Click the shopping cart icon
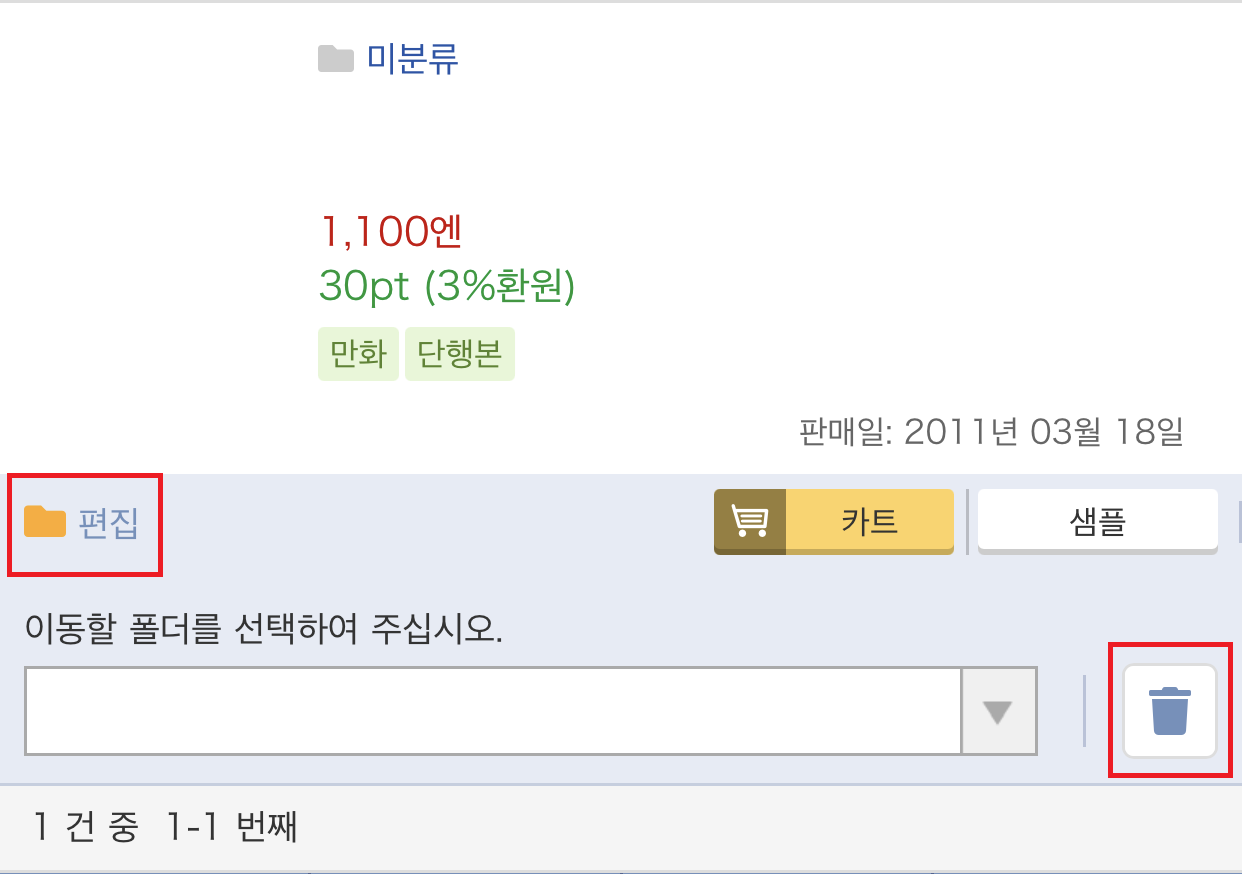Image resolution: width=1242 pixels, height=874 pixels. coord(750,521)
